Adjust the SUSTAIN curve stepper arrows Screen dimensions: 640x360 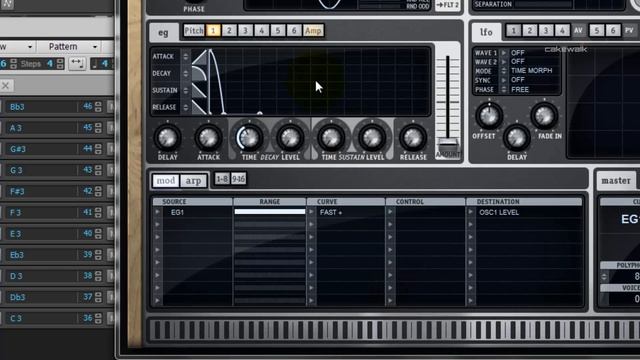coord(185,91)
